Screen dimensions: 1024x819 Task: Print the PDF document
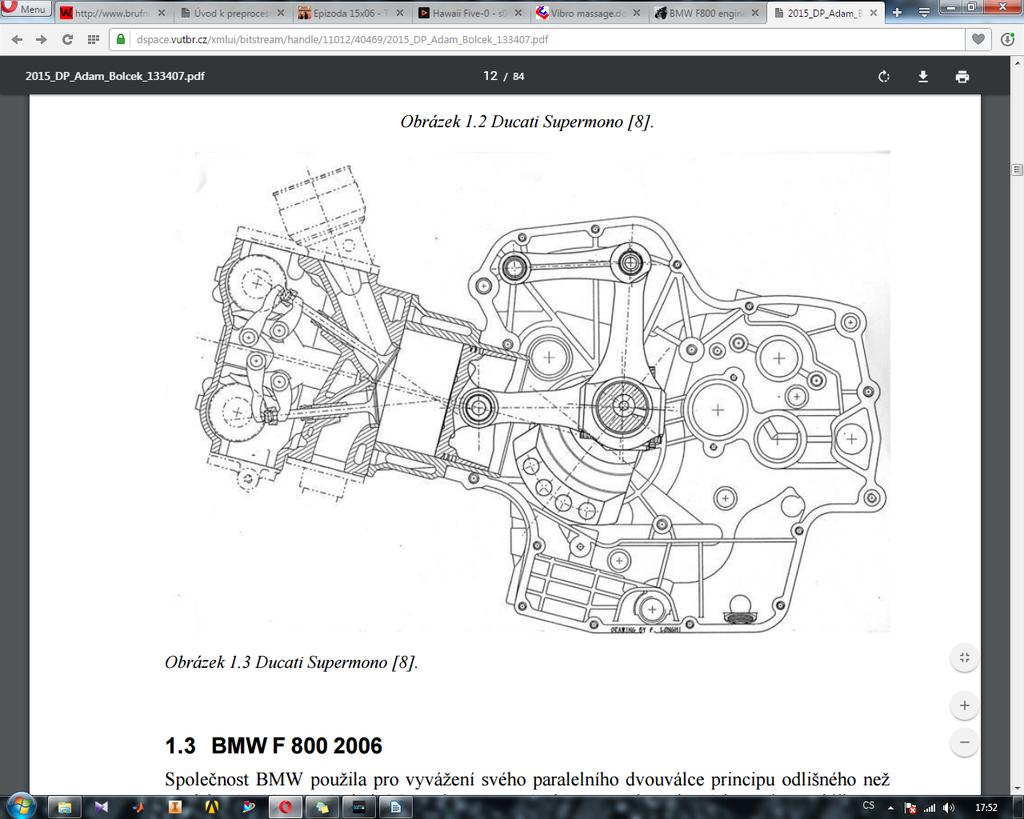point(962,76)
